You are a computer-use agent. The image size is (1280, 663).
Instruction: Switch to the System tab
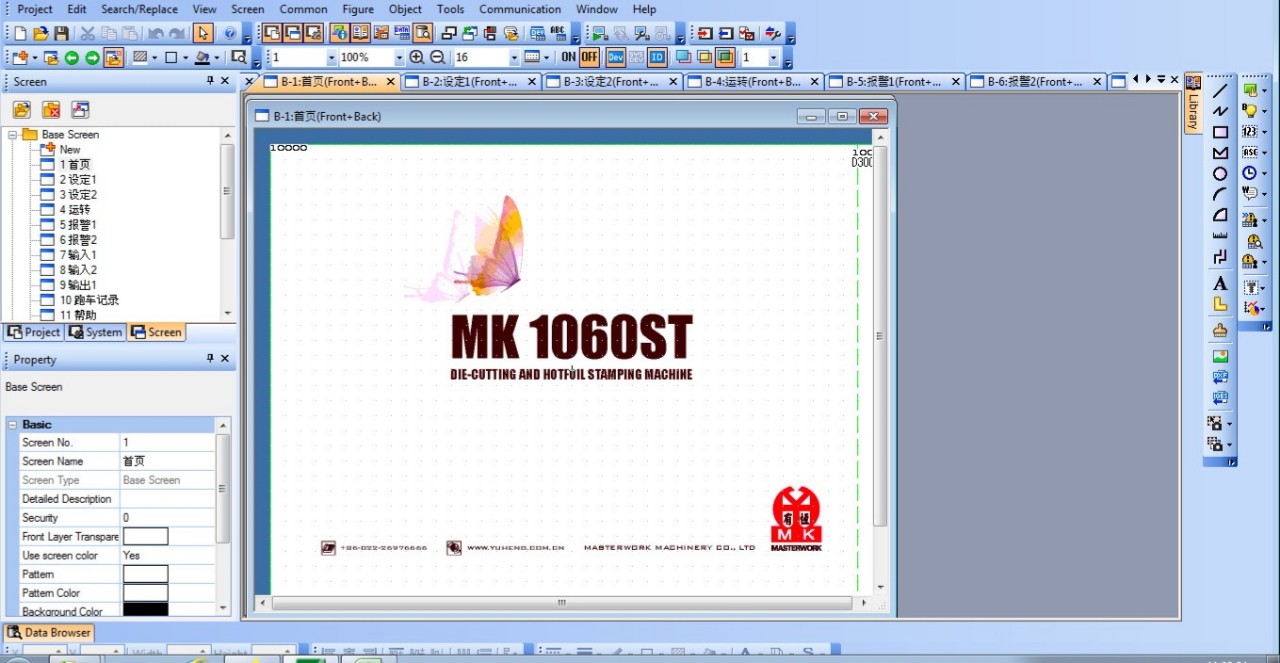click(96, 332)
